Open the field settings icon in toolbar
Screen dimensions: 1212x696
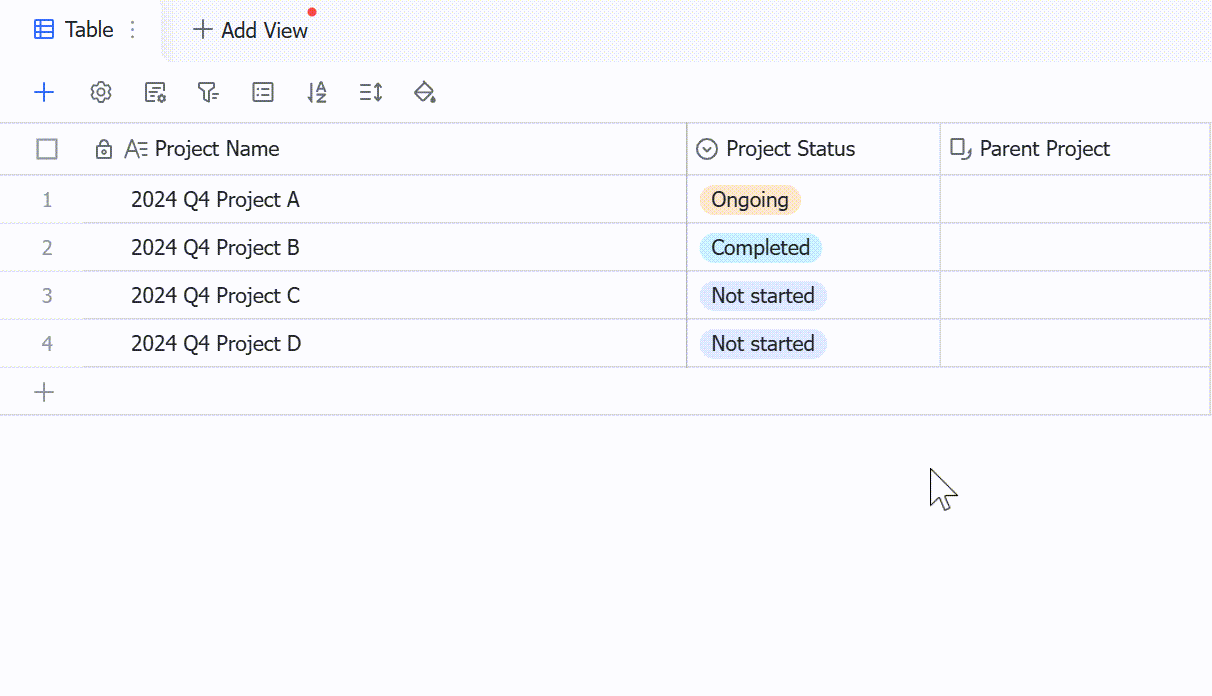tap(155, 92)
